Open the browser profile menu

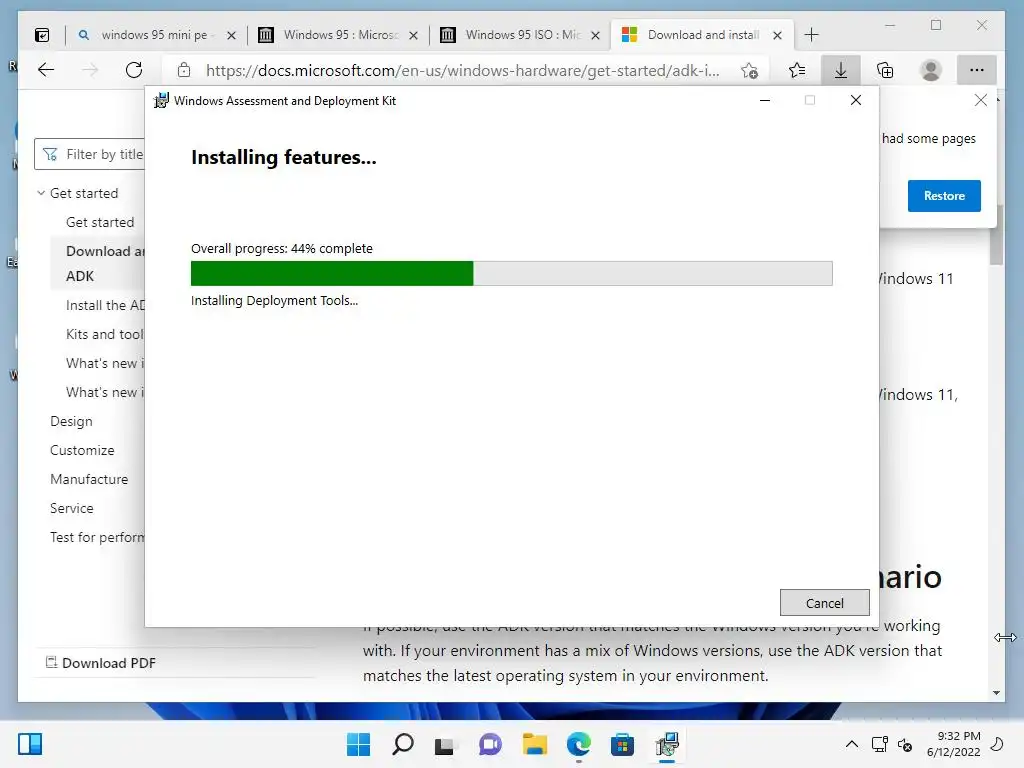click(931, 70)
